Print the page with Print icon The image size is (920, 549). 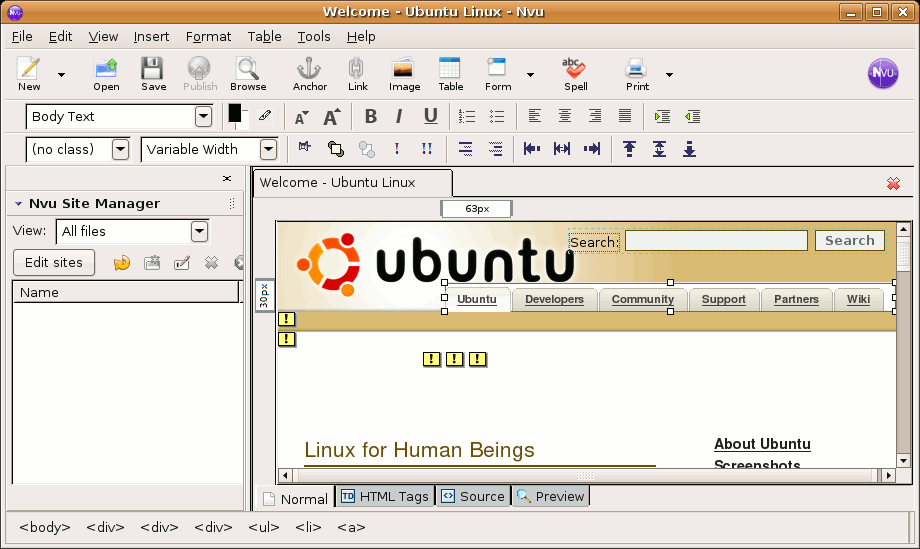pos(637,74)
